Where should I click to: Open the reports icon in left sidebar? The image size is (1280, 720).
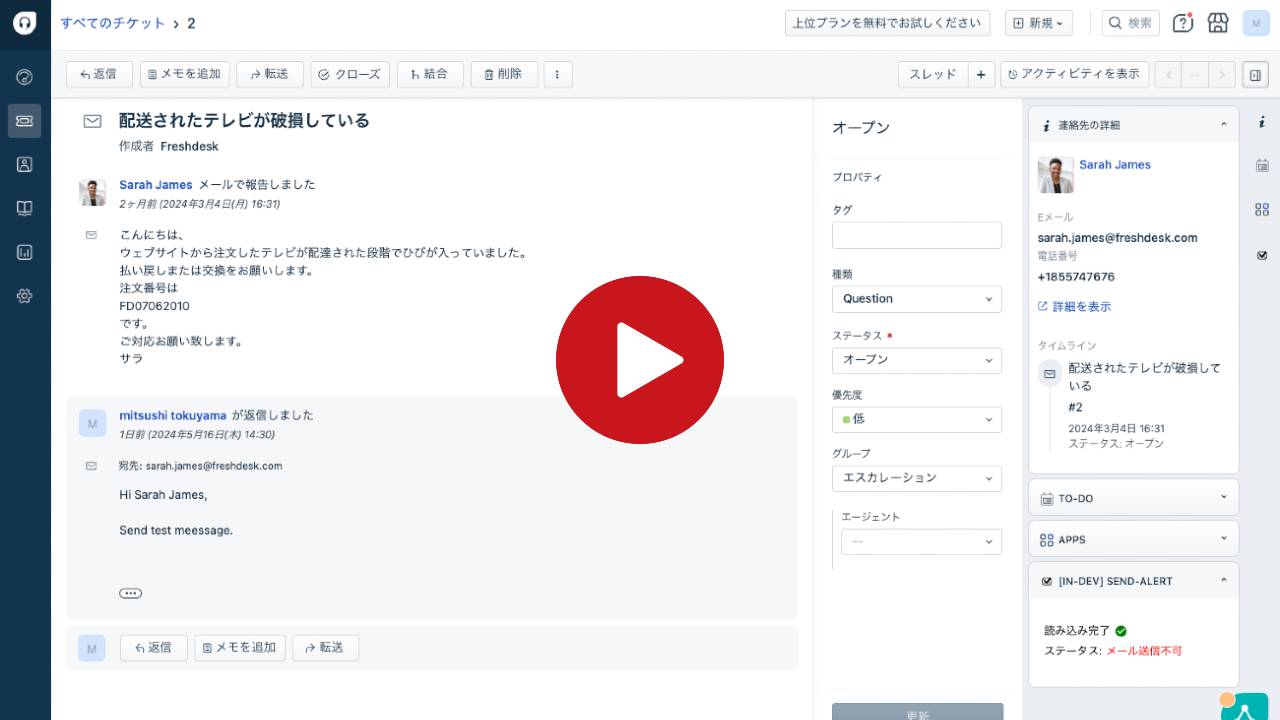25,253
